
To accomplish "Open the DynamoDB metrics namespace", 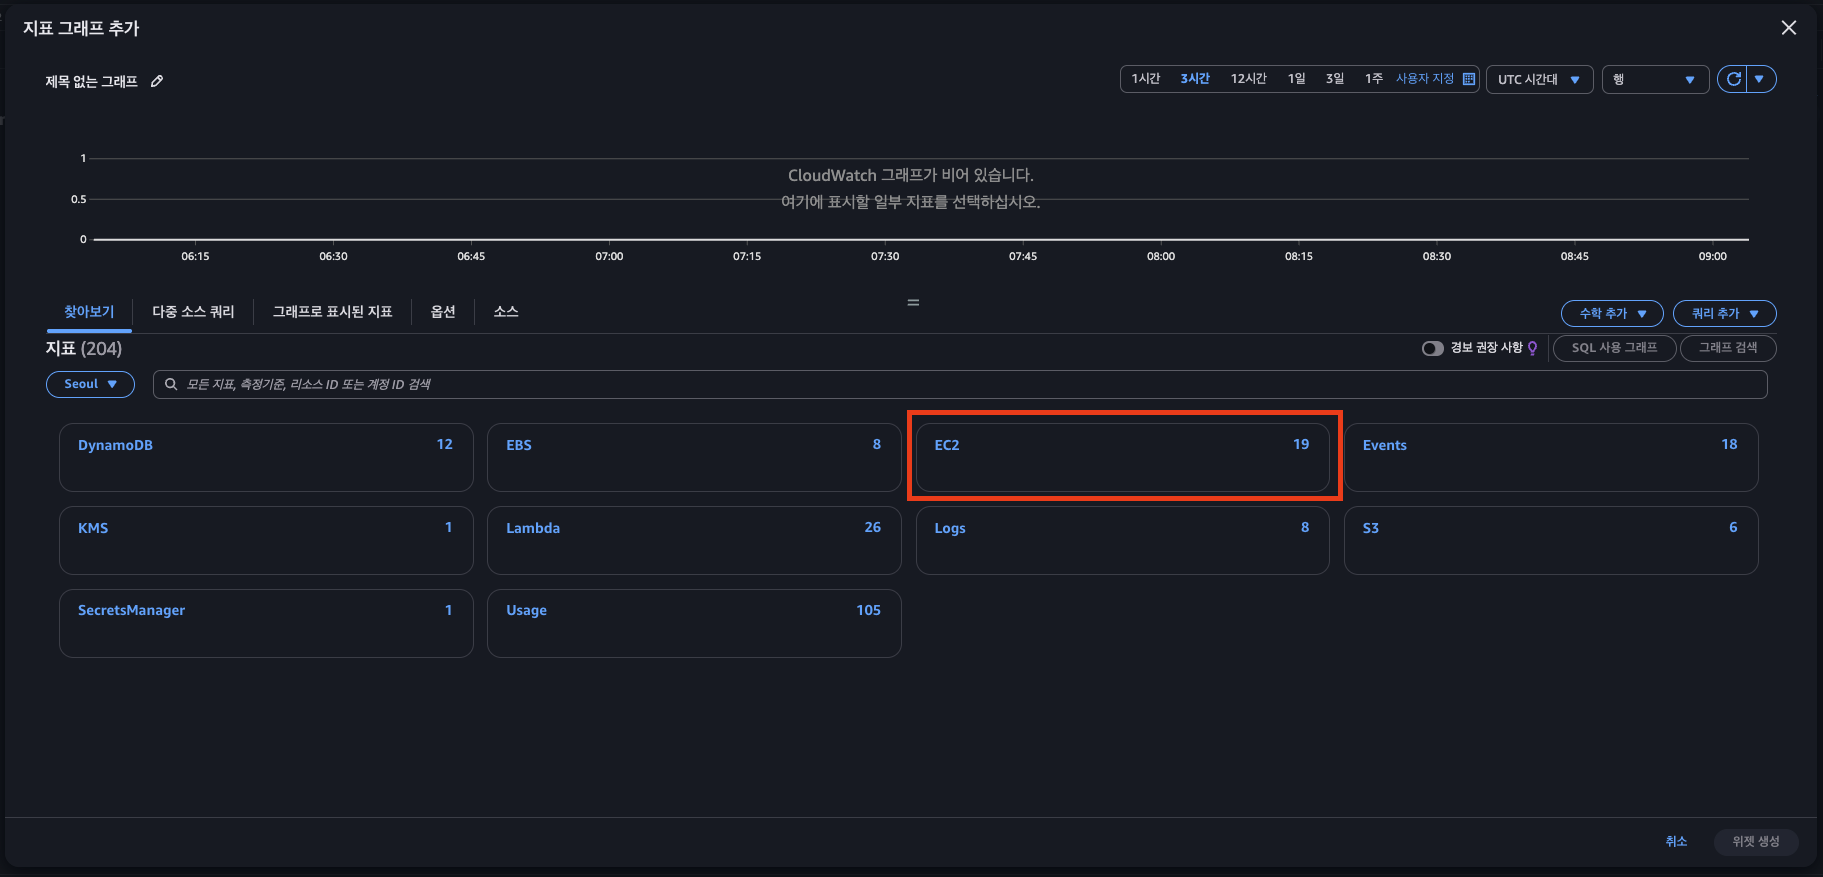I will click(x=266, y=457).
